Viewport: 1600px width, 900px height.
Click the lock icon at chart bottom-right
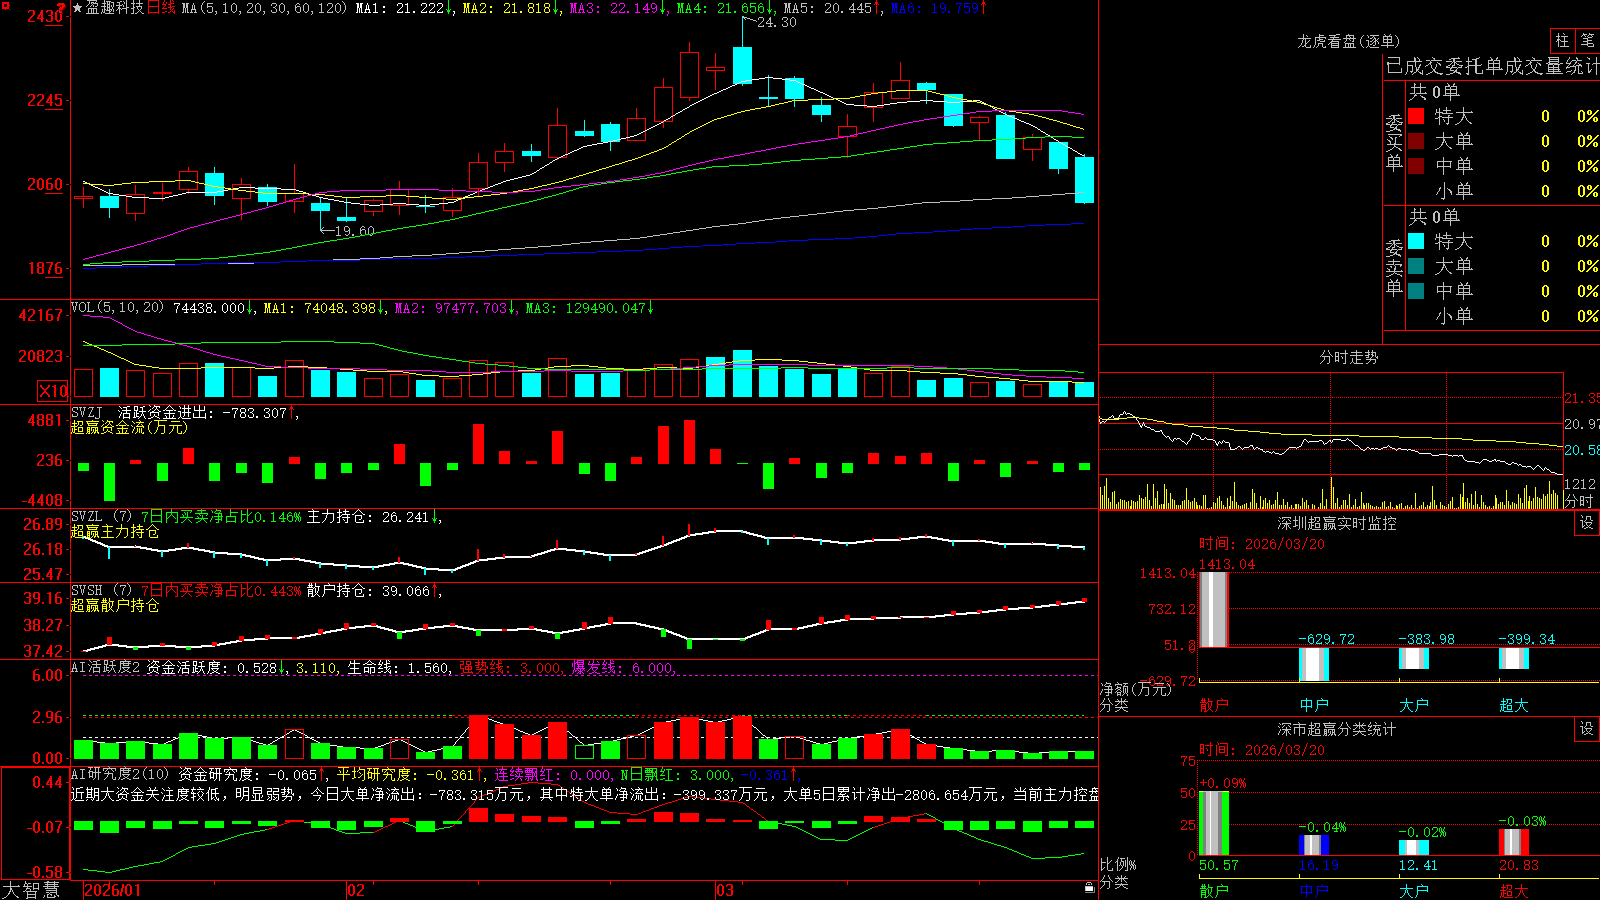(x=1089, y=887)
